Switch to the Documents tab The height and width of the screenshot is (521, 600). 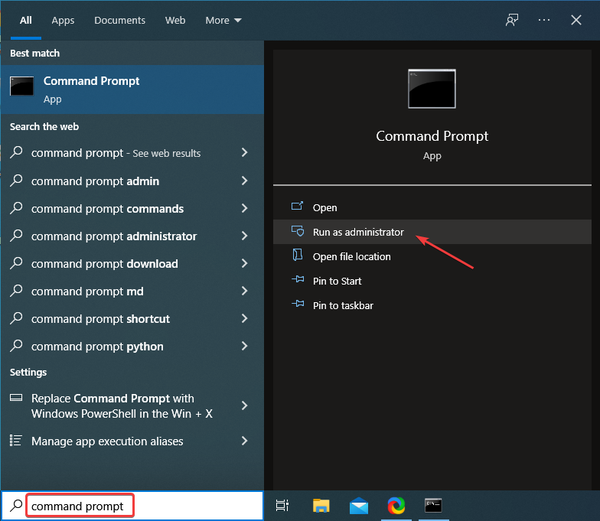coord(120,20)
